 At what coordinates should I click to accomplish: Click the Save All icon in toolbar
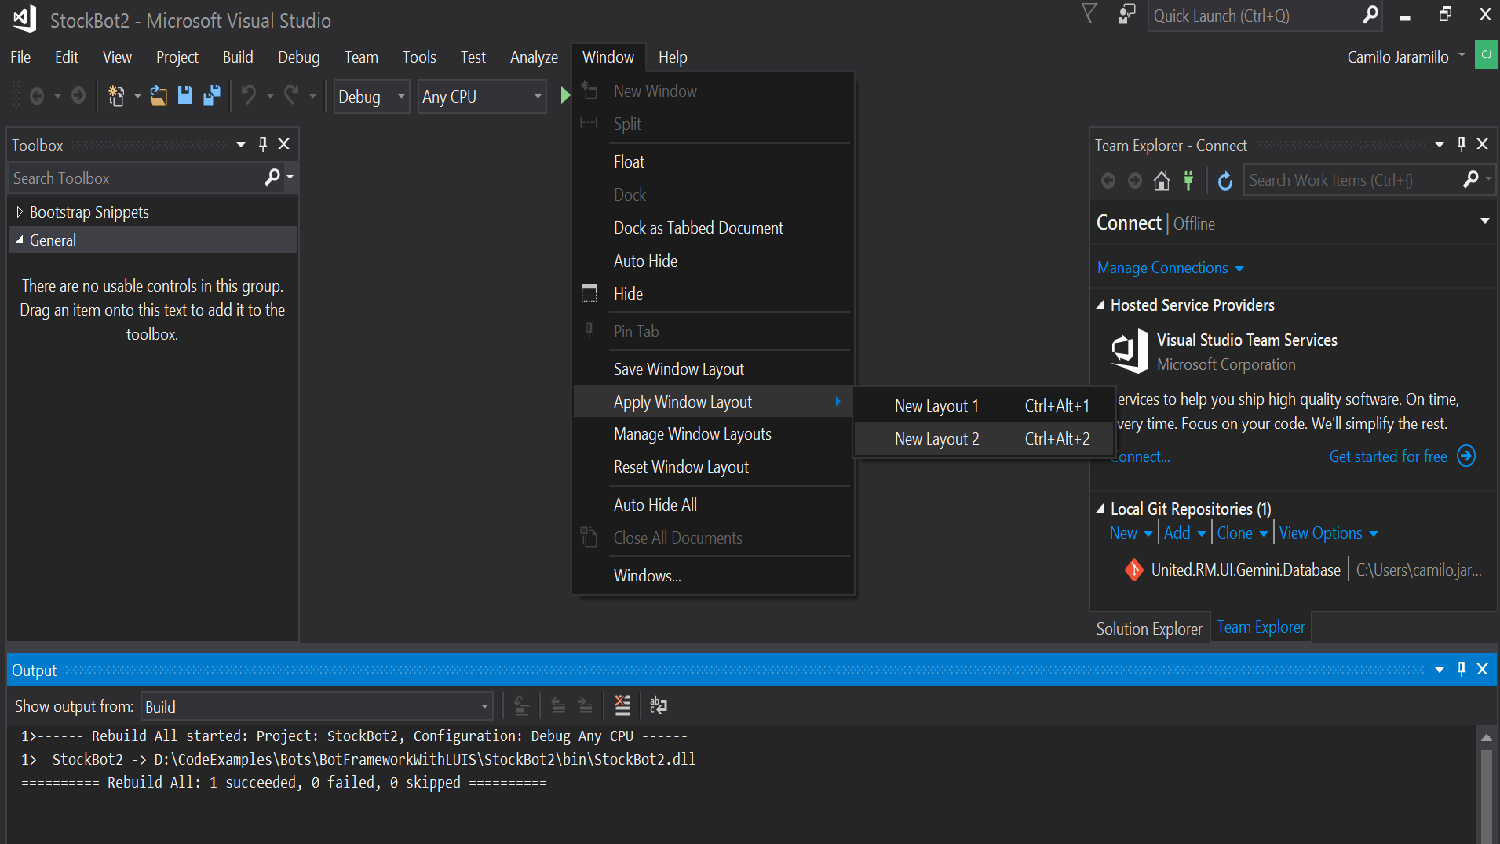(x=212, y=96)
